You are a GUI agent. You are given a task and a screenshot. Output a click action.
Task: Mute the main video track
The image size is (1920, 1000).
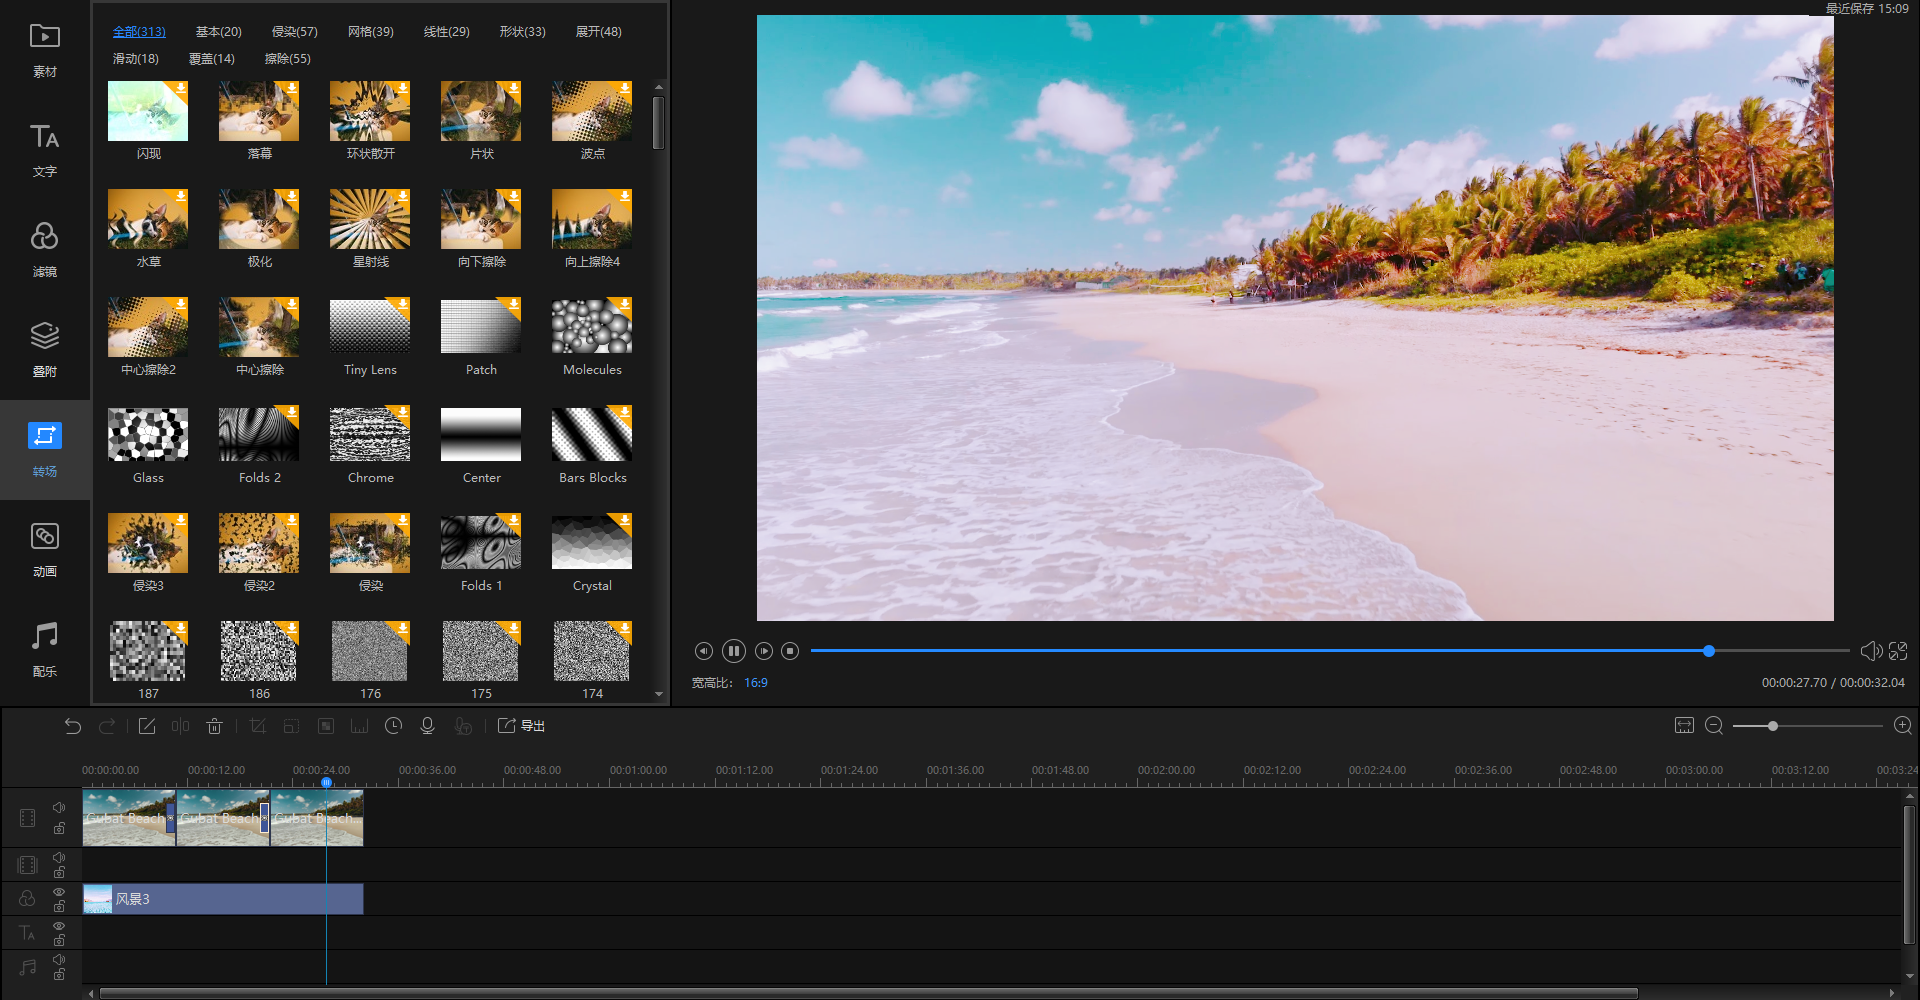pyautogui.click(x=59, y=807)
